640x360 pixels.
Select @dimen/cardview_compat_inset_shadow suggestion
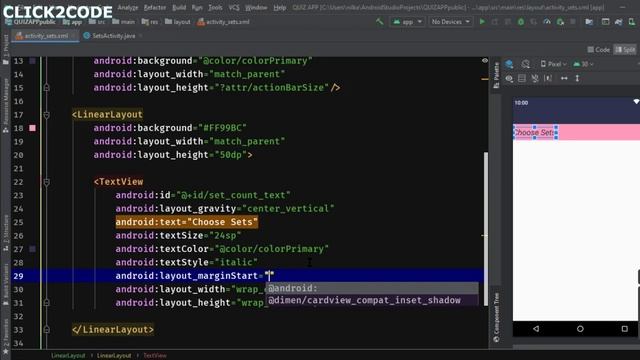tap(372, 300)
